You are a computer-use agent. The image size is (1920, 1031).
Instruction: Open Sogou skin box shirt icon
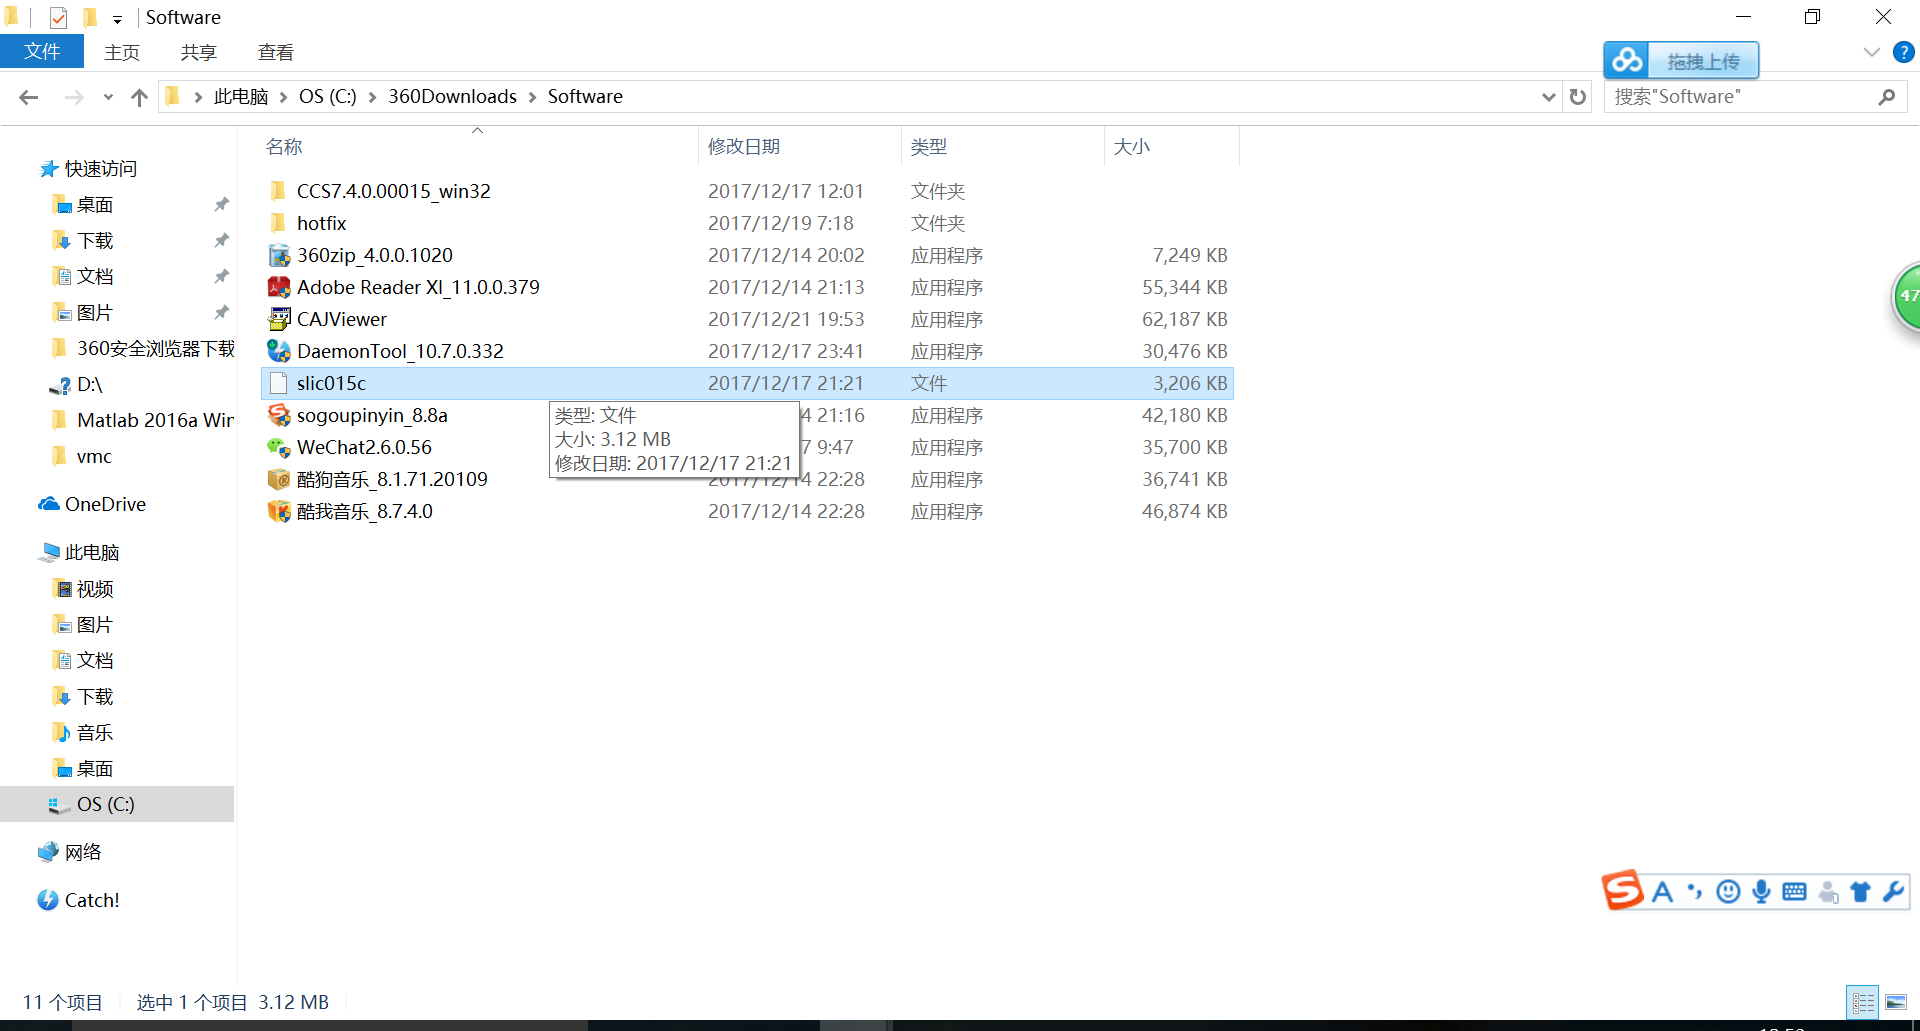click(x=1860, y=892)
